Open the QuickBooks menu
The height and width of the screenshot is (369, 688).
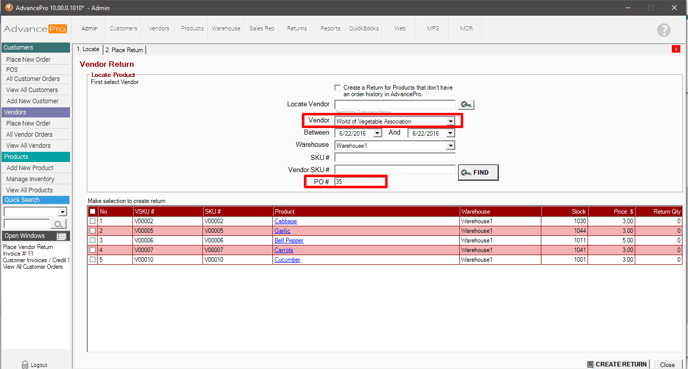click(x=364, y=29)
